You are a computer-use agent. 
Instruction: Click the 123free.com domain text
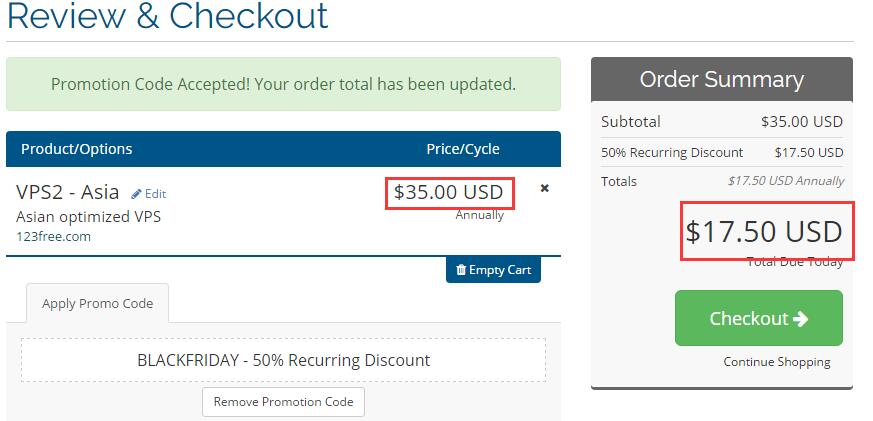pos(54,236)
